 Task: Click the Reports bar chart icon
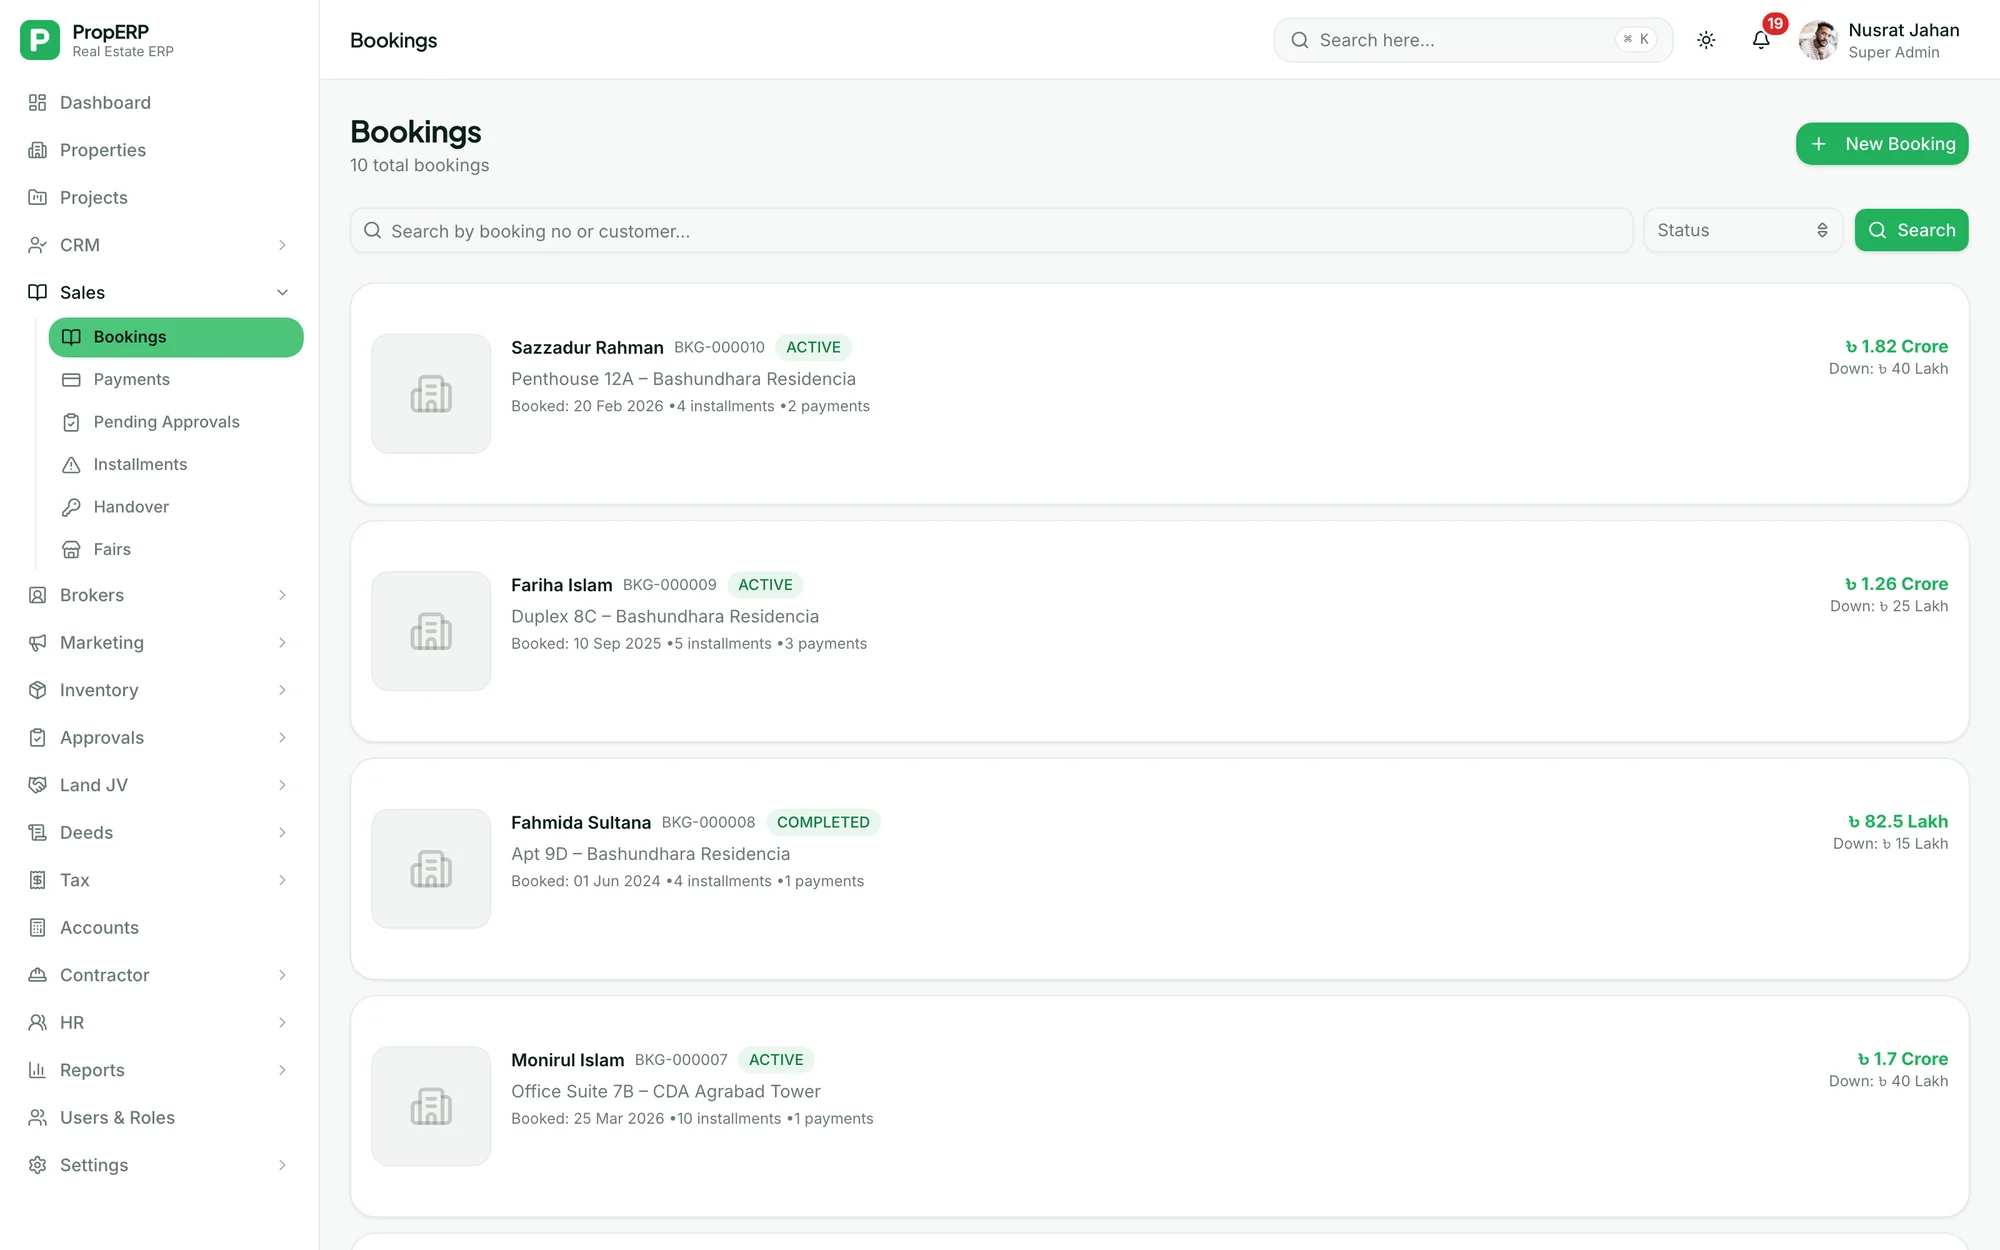(x=38, y=1070)
